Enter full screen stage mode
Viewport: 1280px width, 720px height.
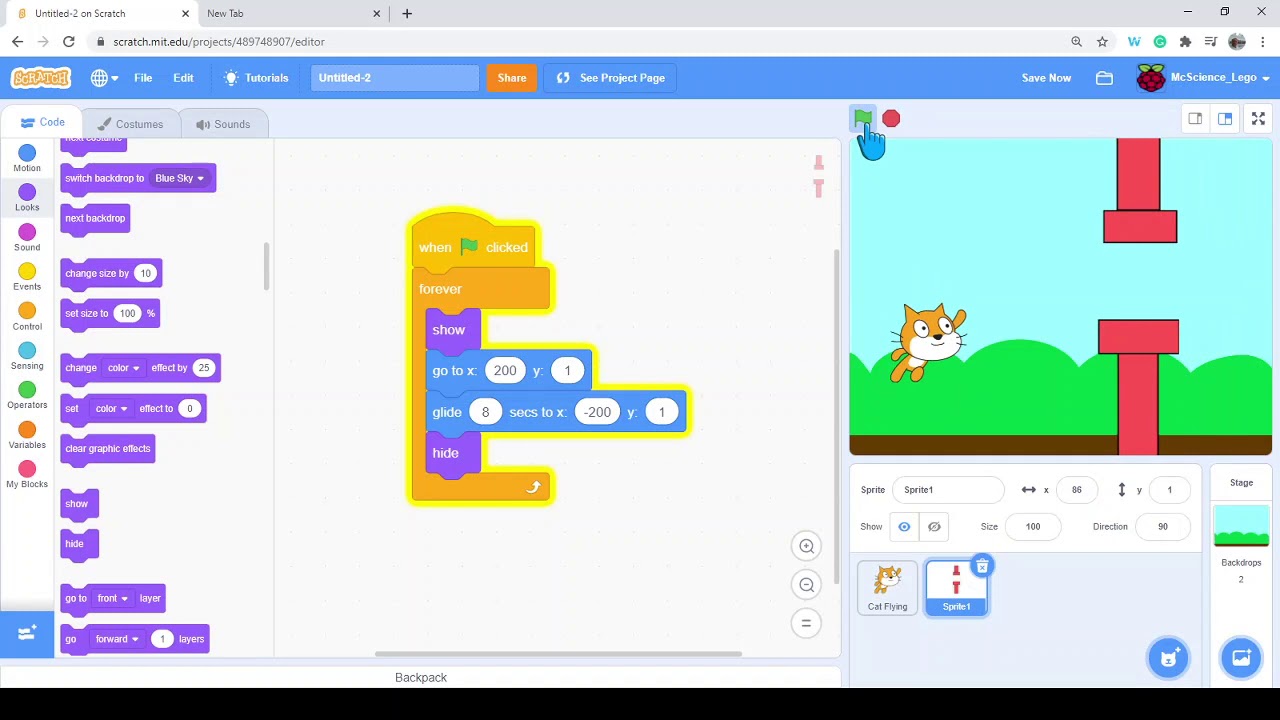1258,119
